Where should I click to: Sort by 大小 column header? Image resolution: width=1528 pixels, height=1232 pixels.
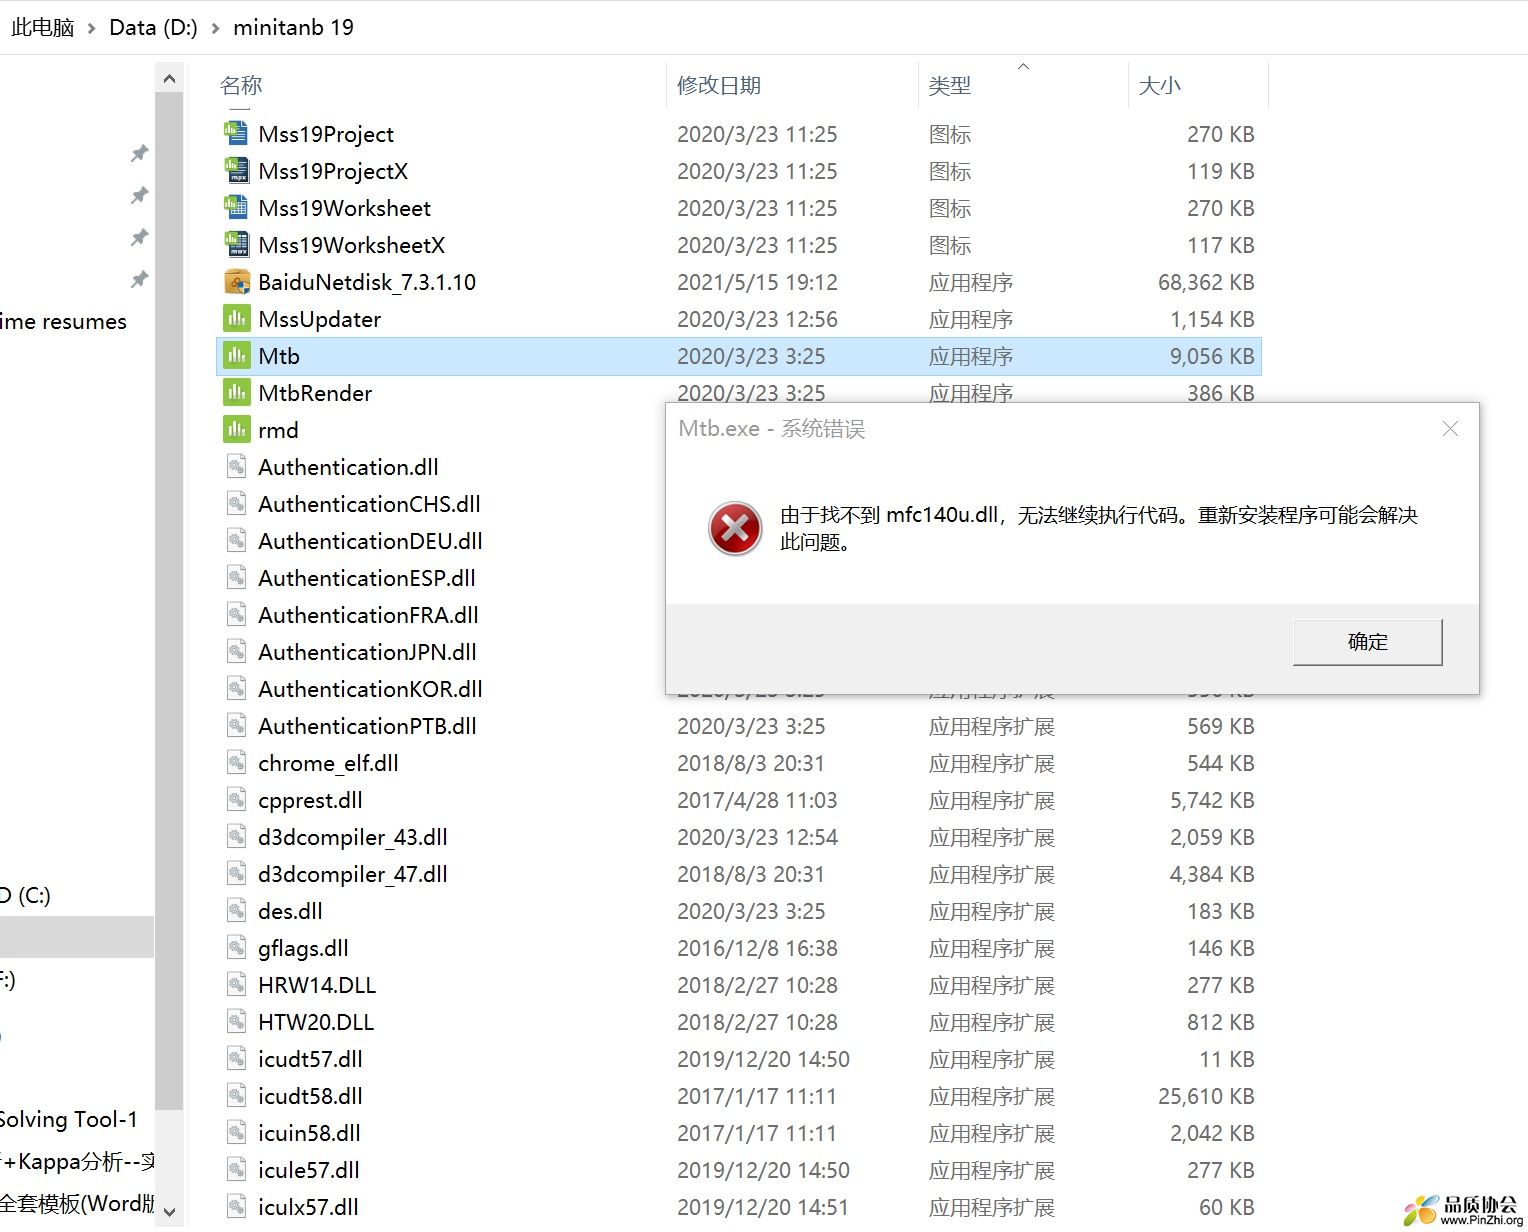1160,86
